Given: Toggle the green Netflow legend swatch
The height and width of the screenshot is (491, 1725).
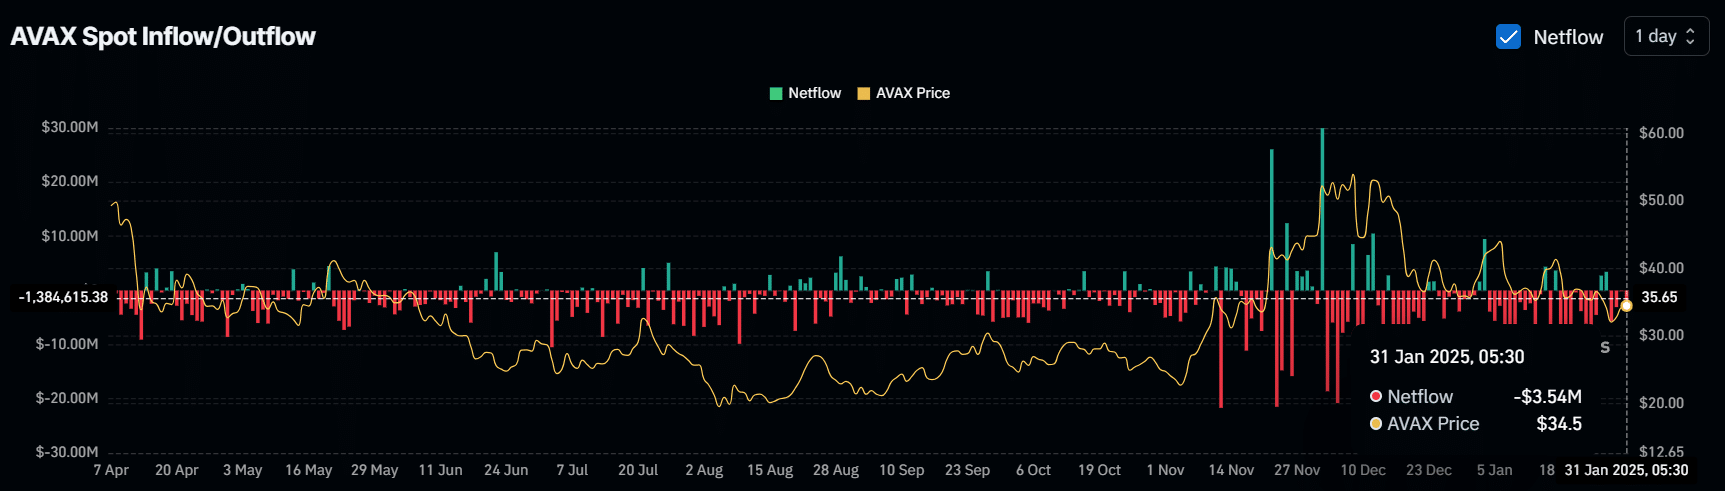Looking at the screenshot, I should (776, 93).
